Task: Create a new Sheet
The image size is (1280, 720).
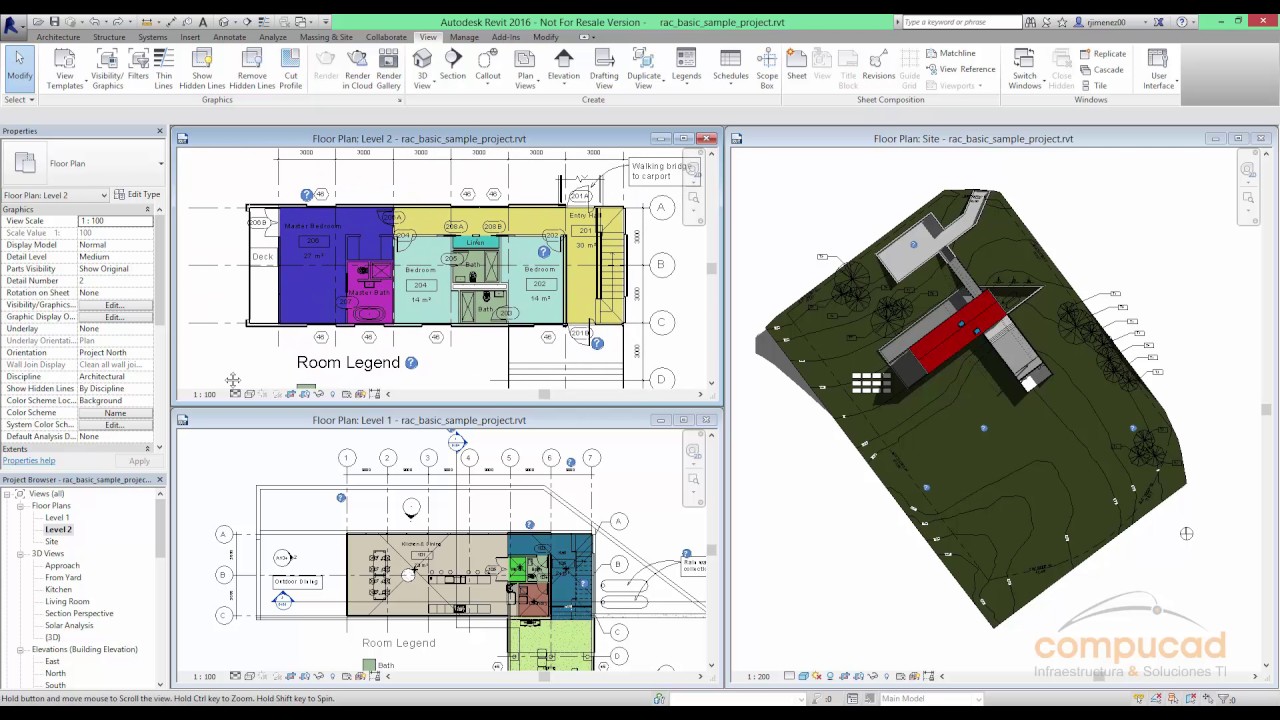Action: [x=797, y=66]
